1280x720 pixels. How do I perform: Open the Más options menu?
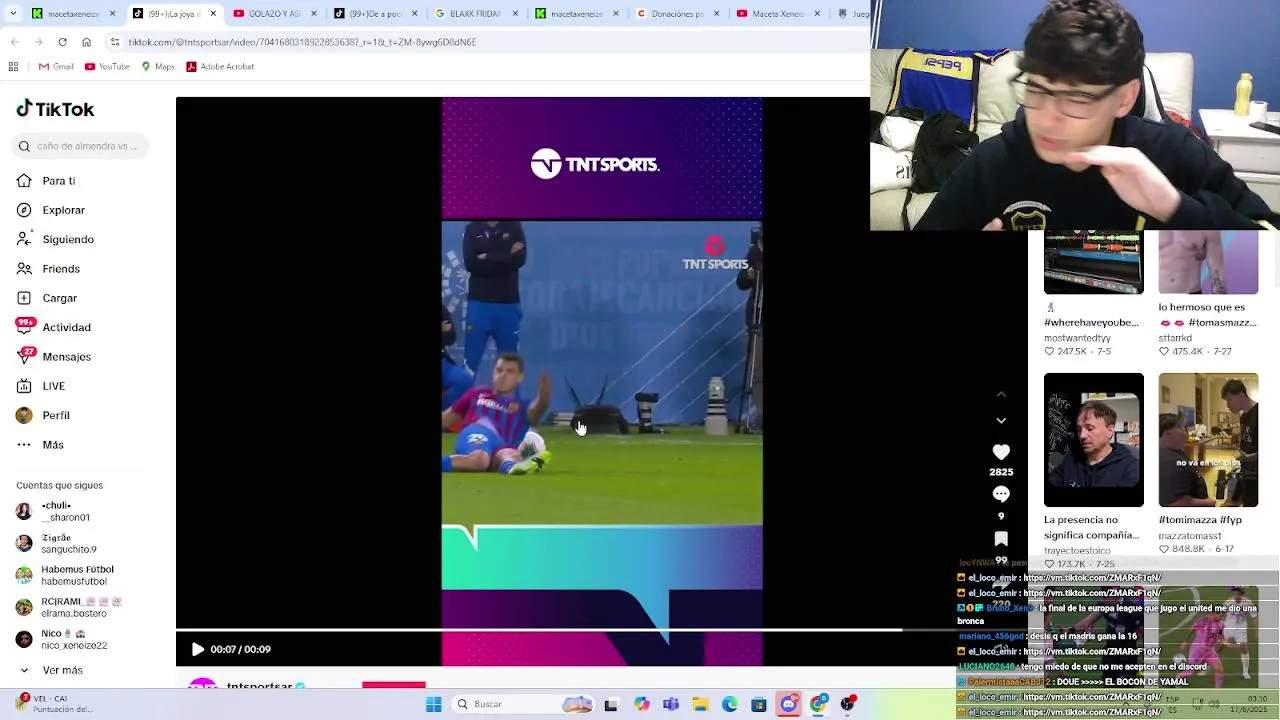point(41,445)
